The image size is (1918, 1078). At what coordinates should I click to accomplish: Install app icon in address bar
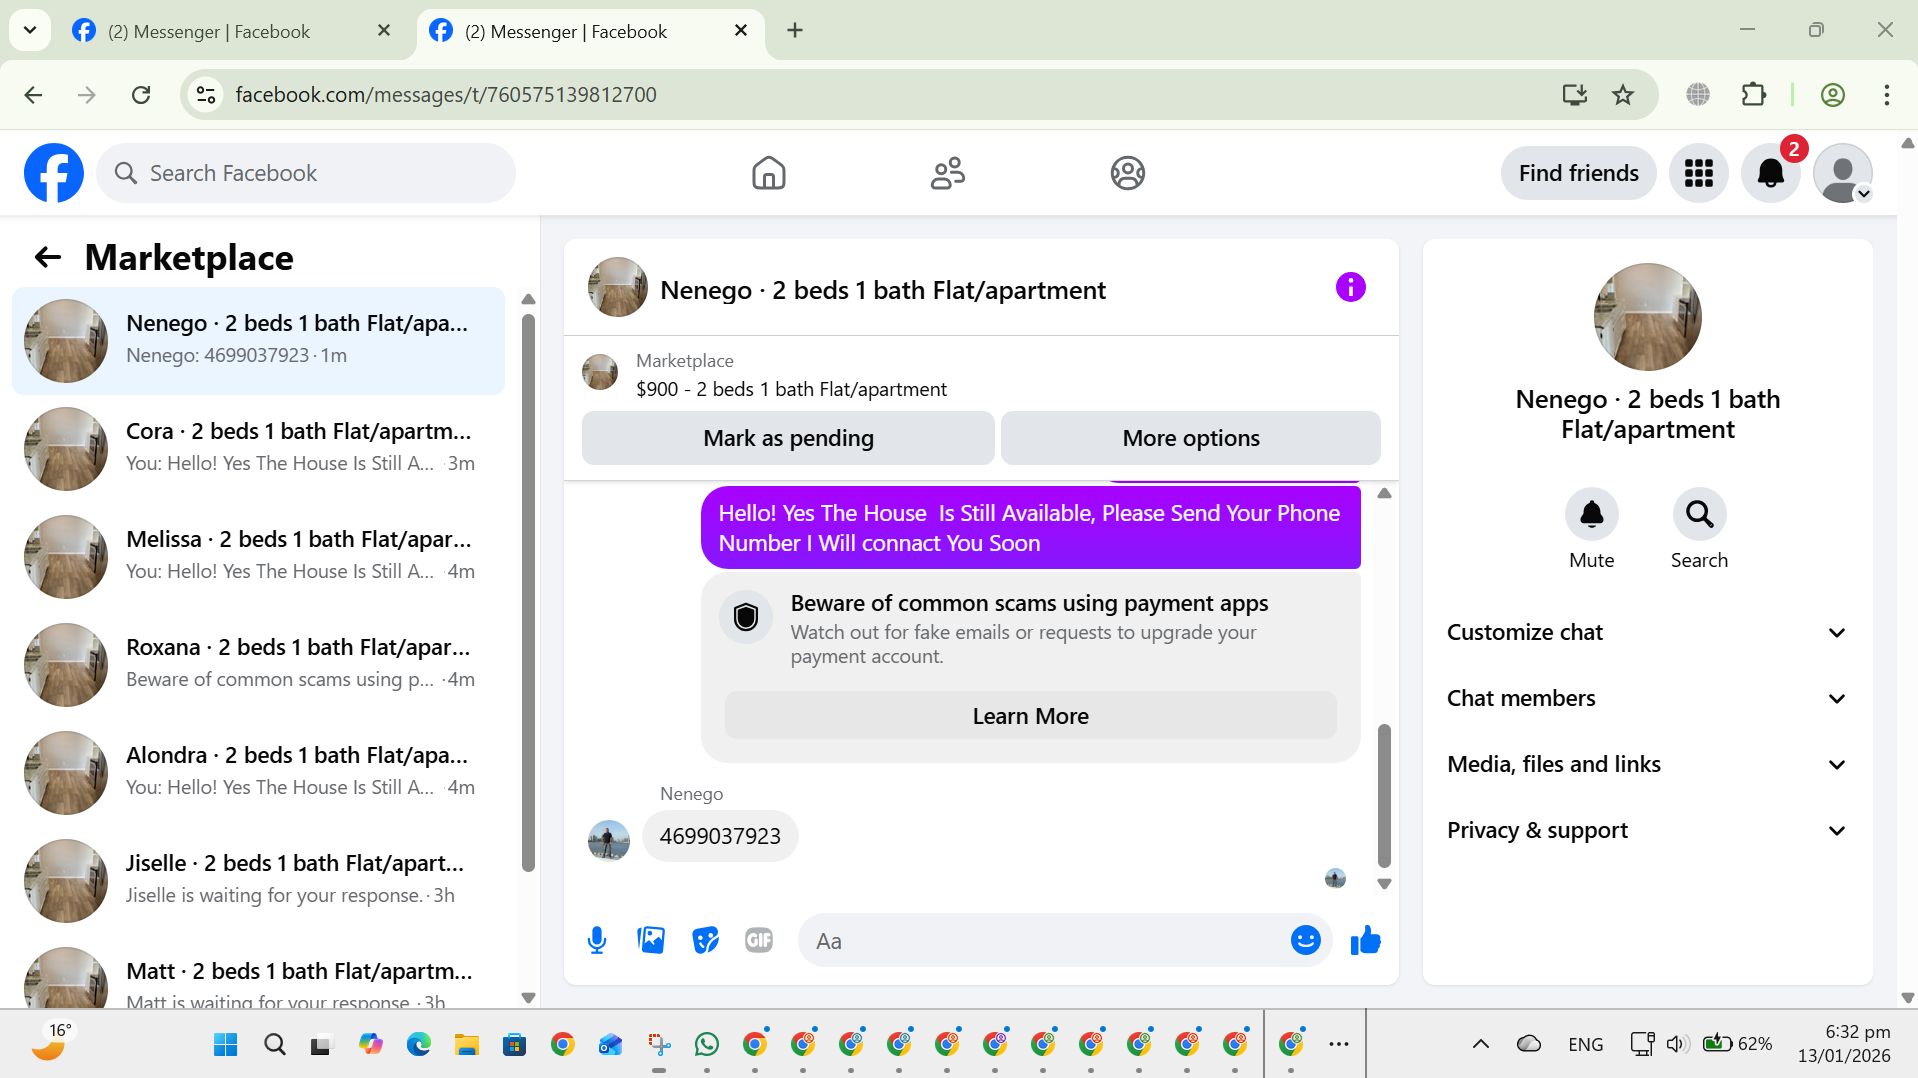pyautogui.click(x=1574, y=95)
